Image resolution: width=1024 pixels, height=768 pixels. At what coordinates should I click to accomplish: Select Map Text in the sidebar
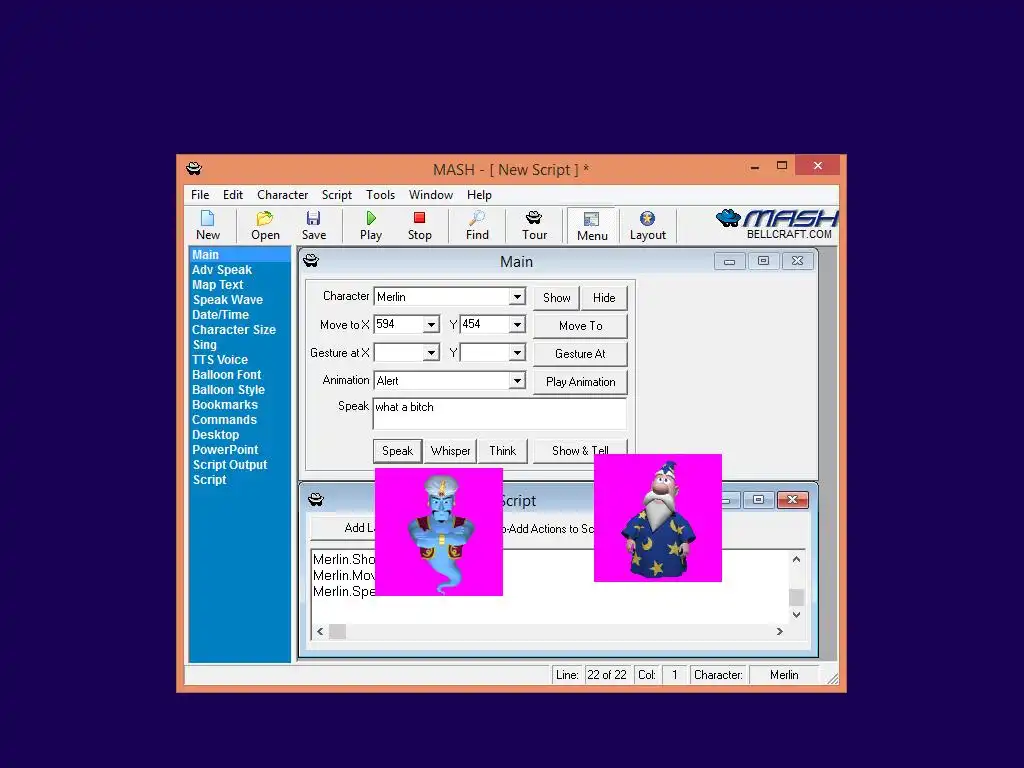coord(217,285)
